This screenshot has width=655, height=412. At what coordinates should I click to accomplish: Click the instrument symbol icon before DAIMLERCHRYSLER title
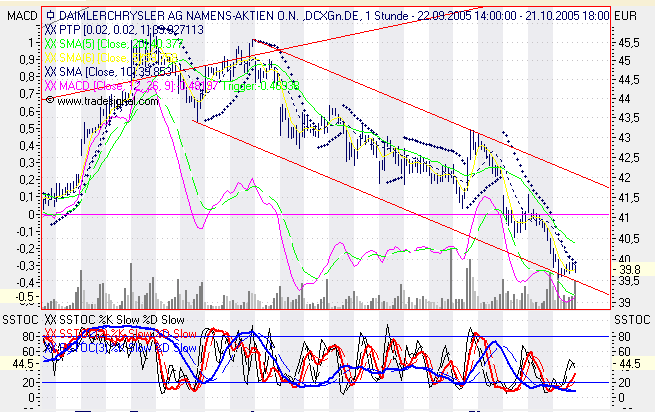(51, 16)
